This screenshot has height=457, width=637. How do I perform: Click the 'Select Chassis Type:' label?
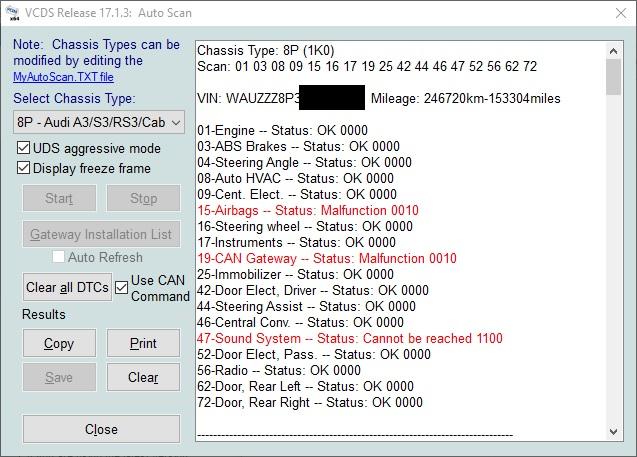pyautogui.click(x=74, y=98)
